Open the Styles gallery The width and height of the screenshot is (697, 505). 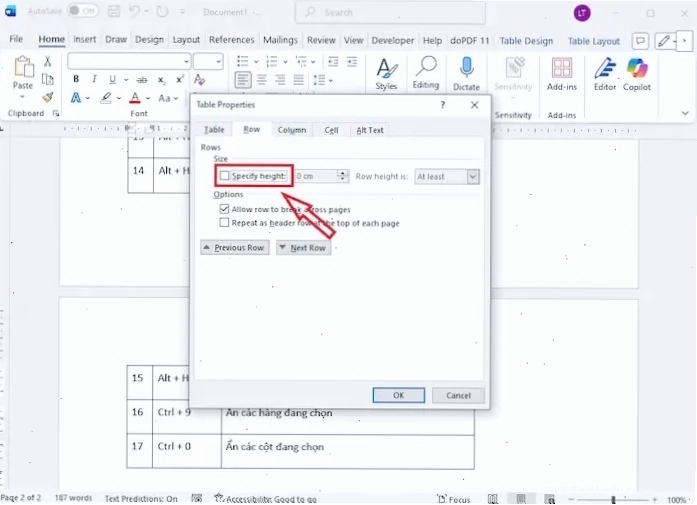click(x=386, y=74)
